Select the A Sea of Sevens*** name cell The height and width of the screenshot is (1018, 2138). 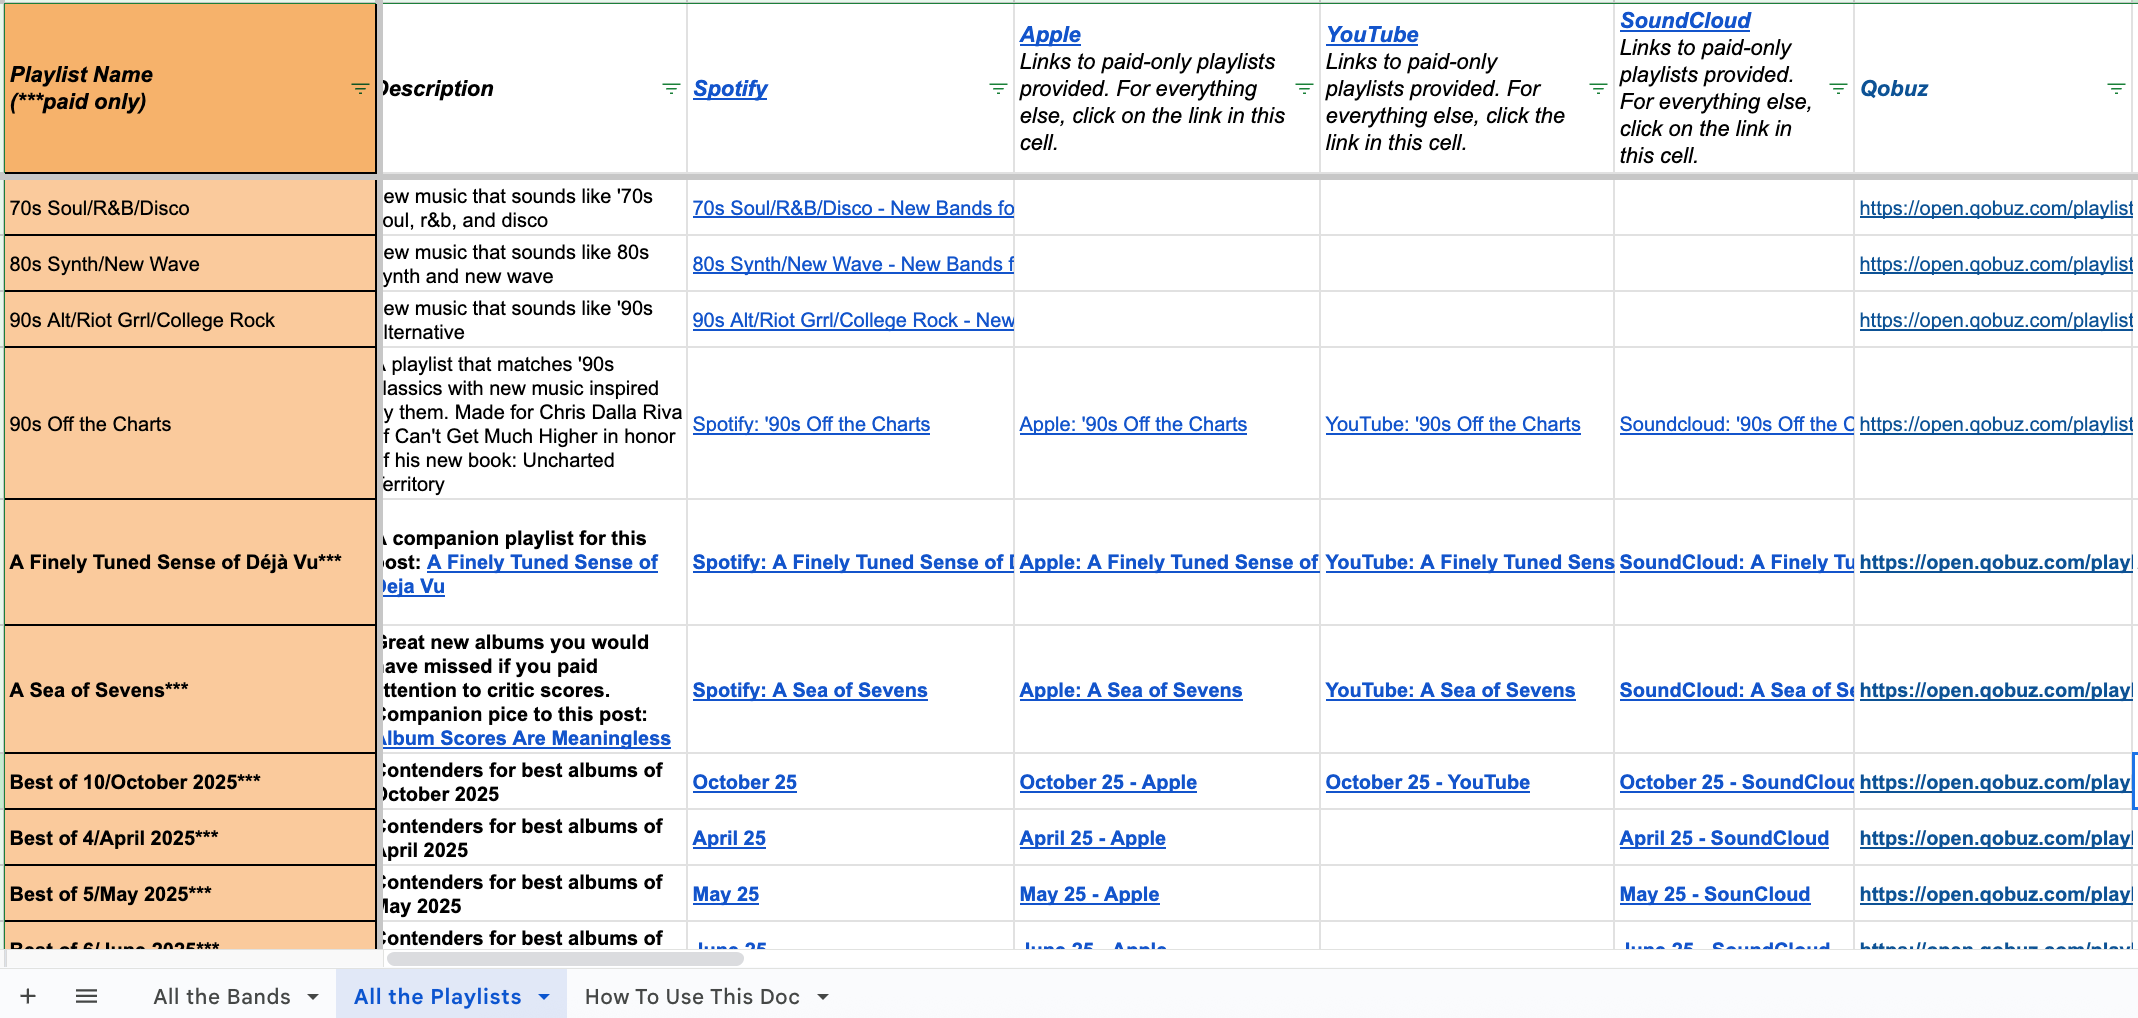pos(190,690)
